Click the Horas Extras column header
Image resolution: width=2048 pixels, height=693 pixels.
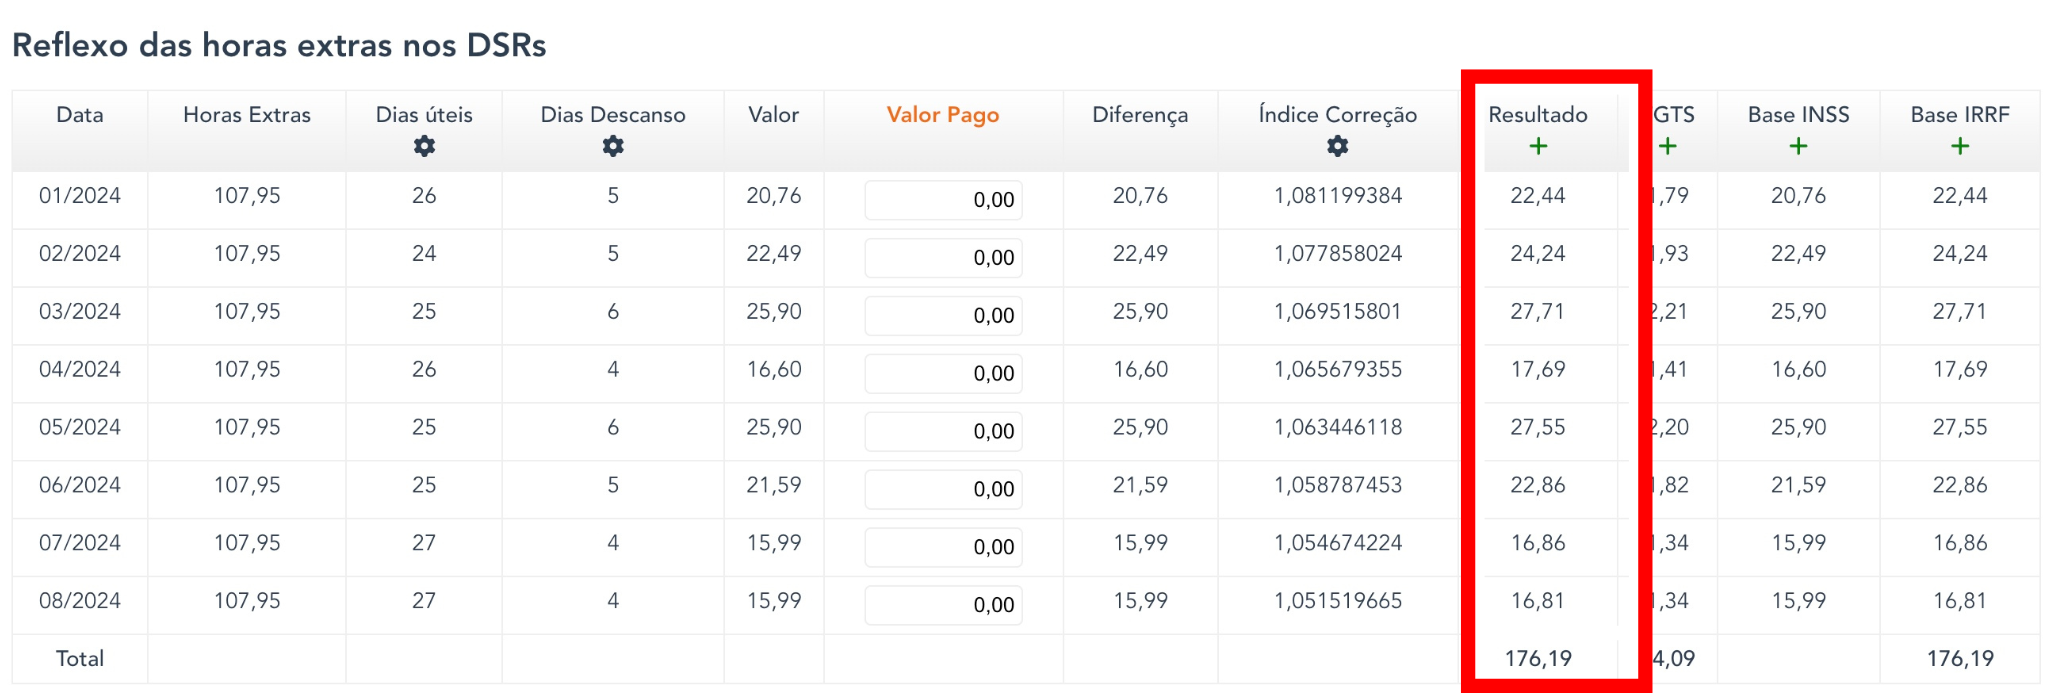pyautogui.click(x=247, y=115)
